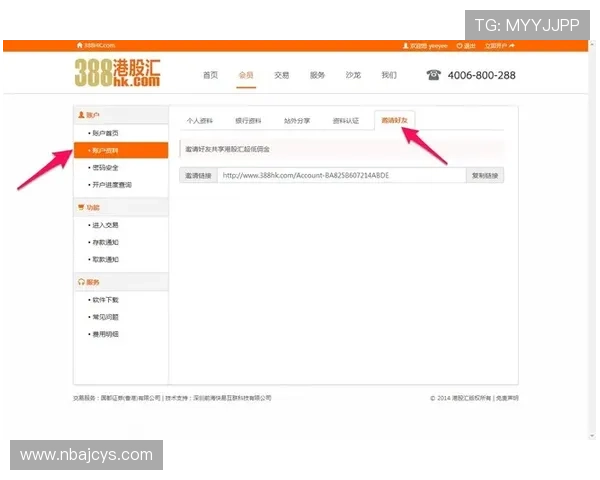
Task: Open the 首页 top navigation item
Action: click(x=210, y=75)
